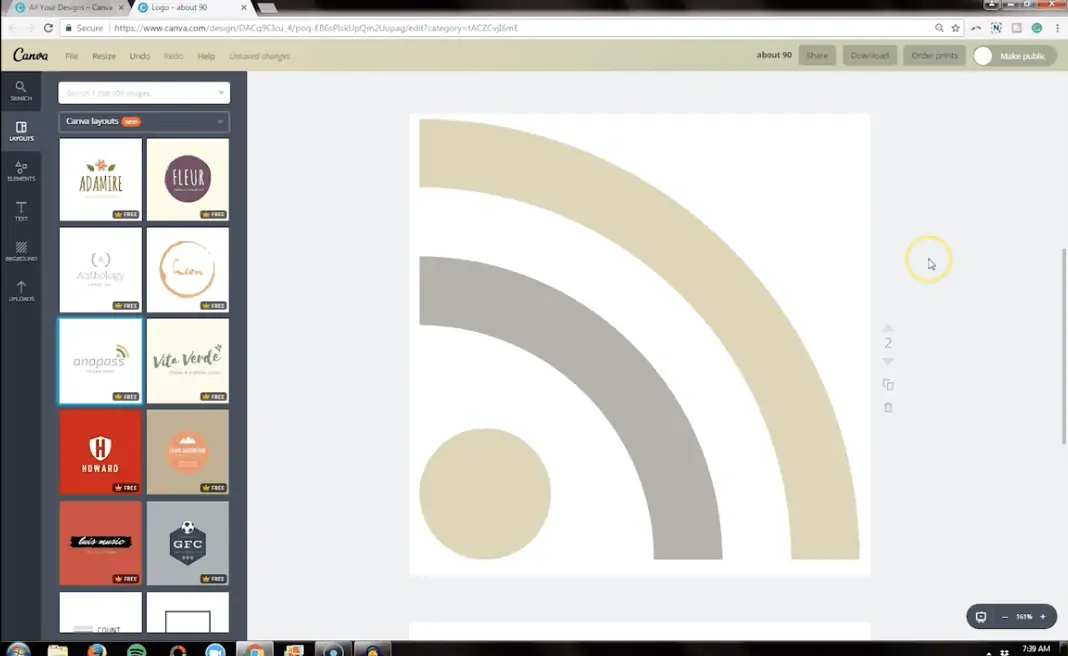The width and height of the screenshot is (1068, 656).
Task: Click the taskbar clock showing 7:39 AM
Action: click(1035, 649)
